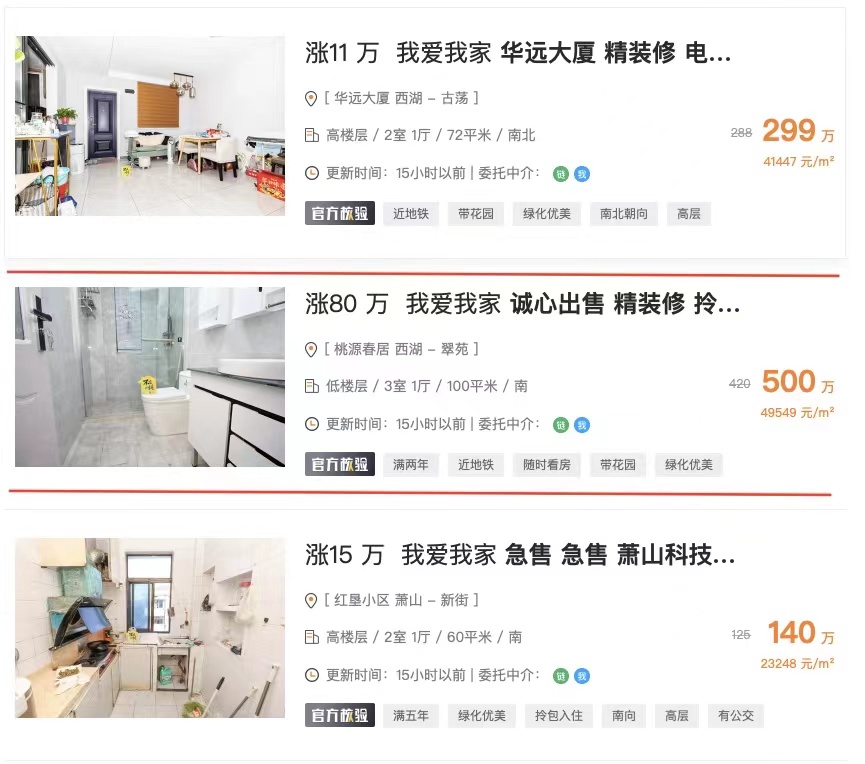Image resolution: width=865 pixels, height=764 pixels.
Task: Select the 近地铁 tag of 华远大厦 listing
Action: point(411,213)
